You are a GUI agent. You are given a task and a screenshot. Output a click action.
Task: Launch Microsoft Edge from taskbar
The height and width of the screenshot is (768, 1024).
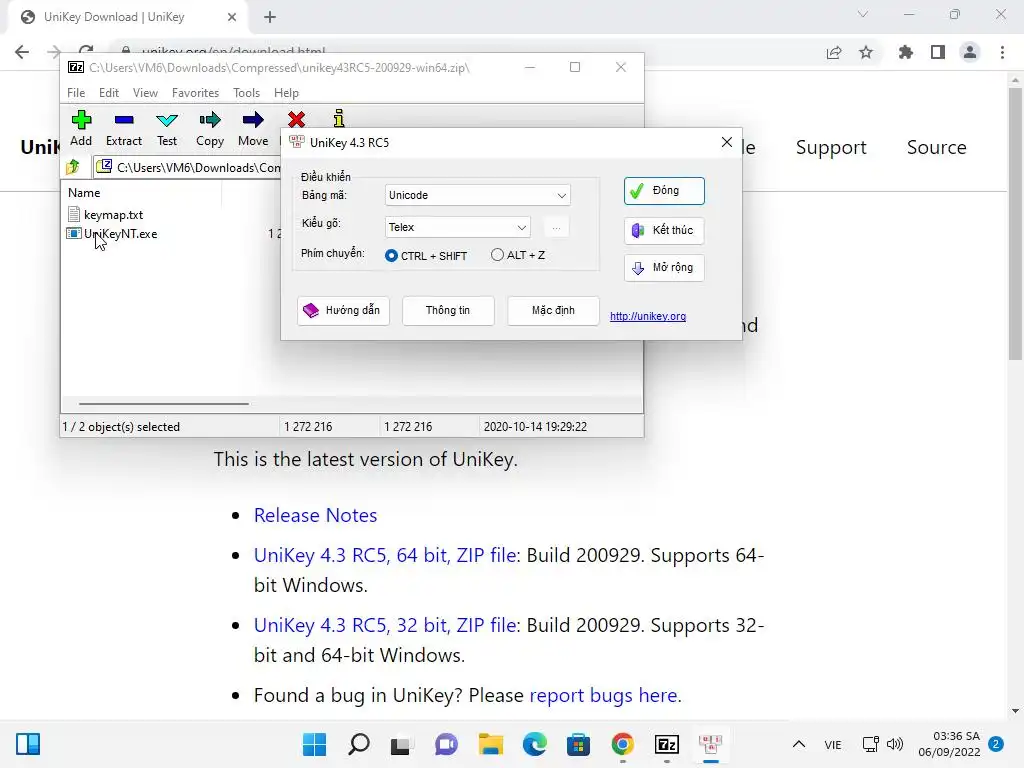(x=535, y=744)
